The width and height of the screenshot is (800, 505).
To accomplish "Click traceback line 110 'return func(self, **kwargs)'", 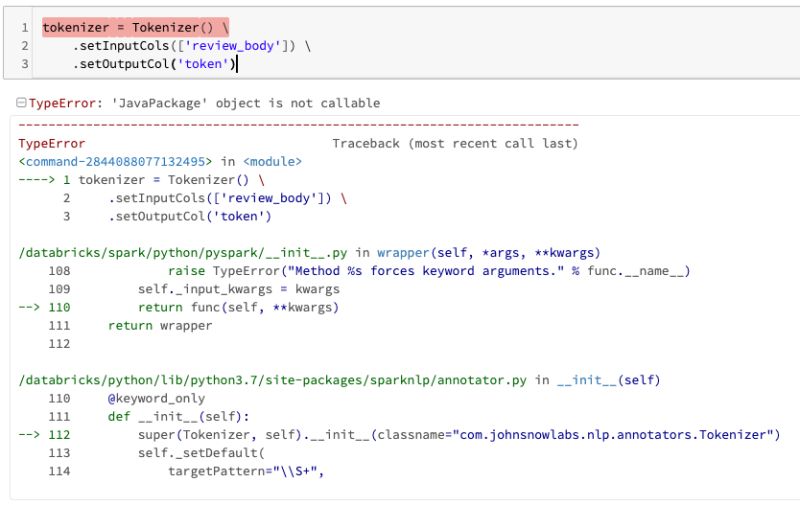I will point(238,308).
